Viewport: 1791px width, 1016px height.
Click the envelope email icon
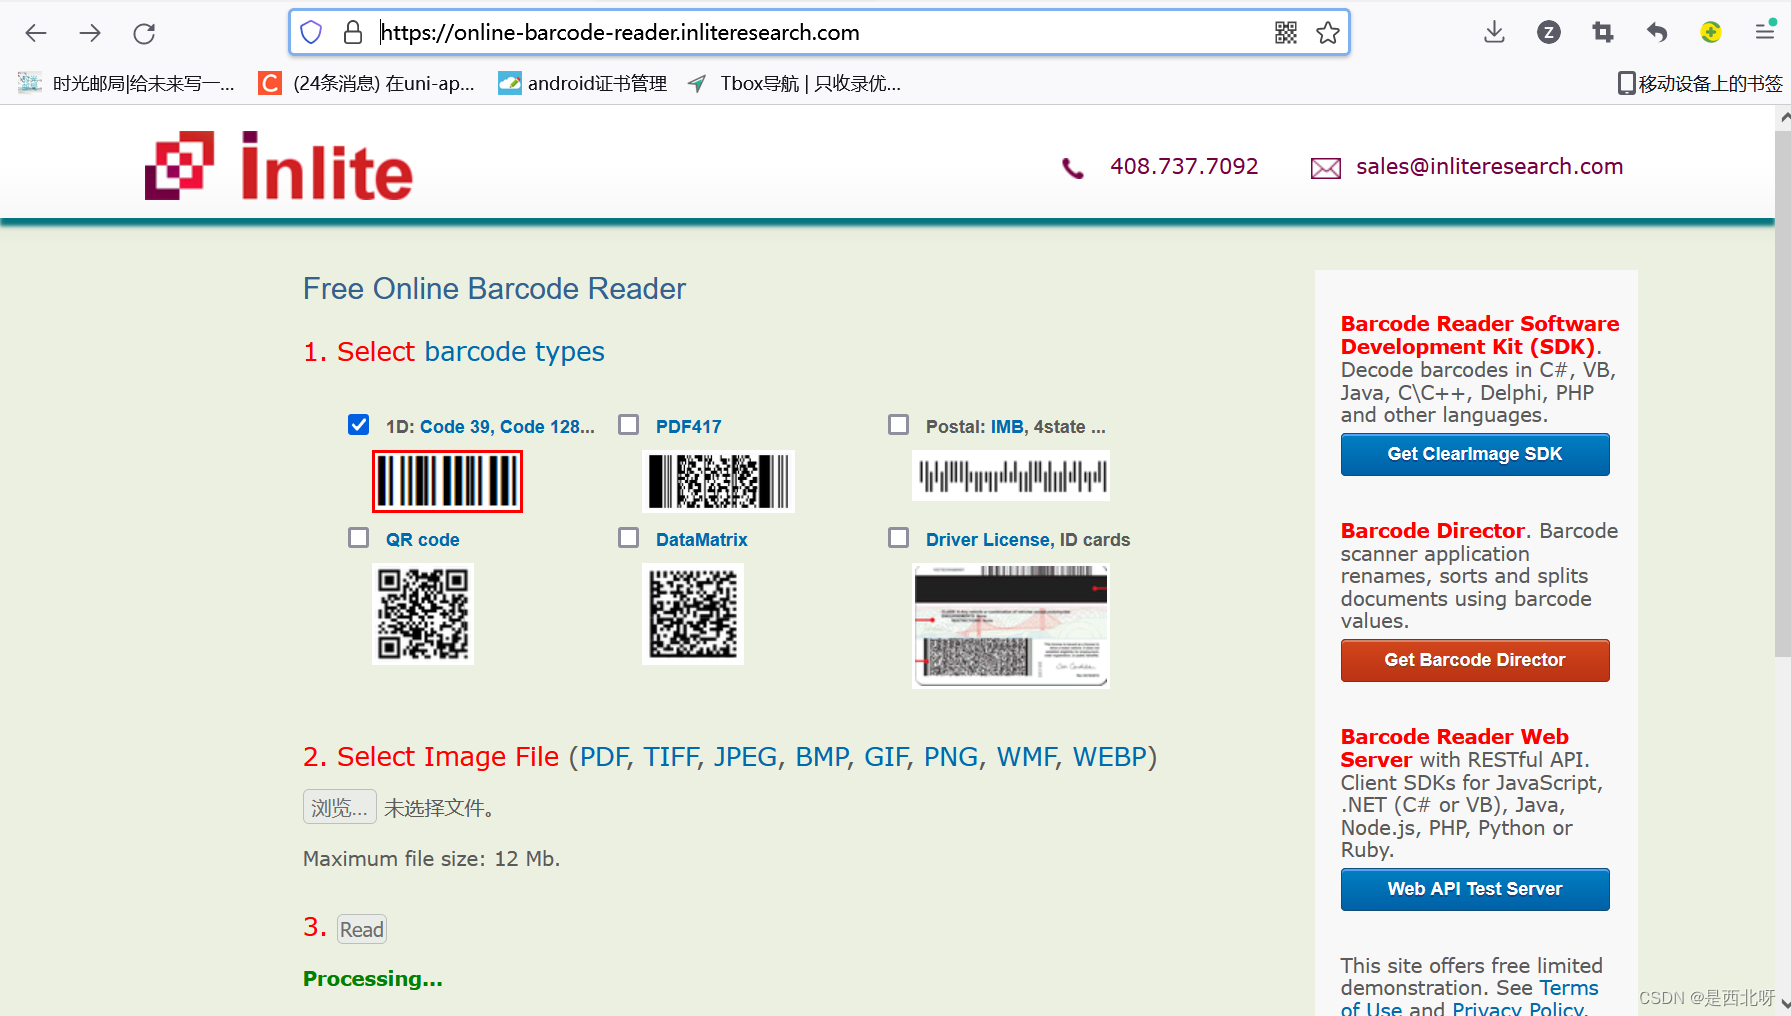coord(1326,168)
